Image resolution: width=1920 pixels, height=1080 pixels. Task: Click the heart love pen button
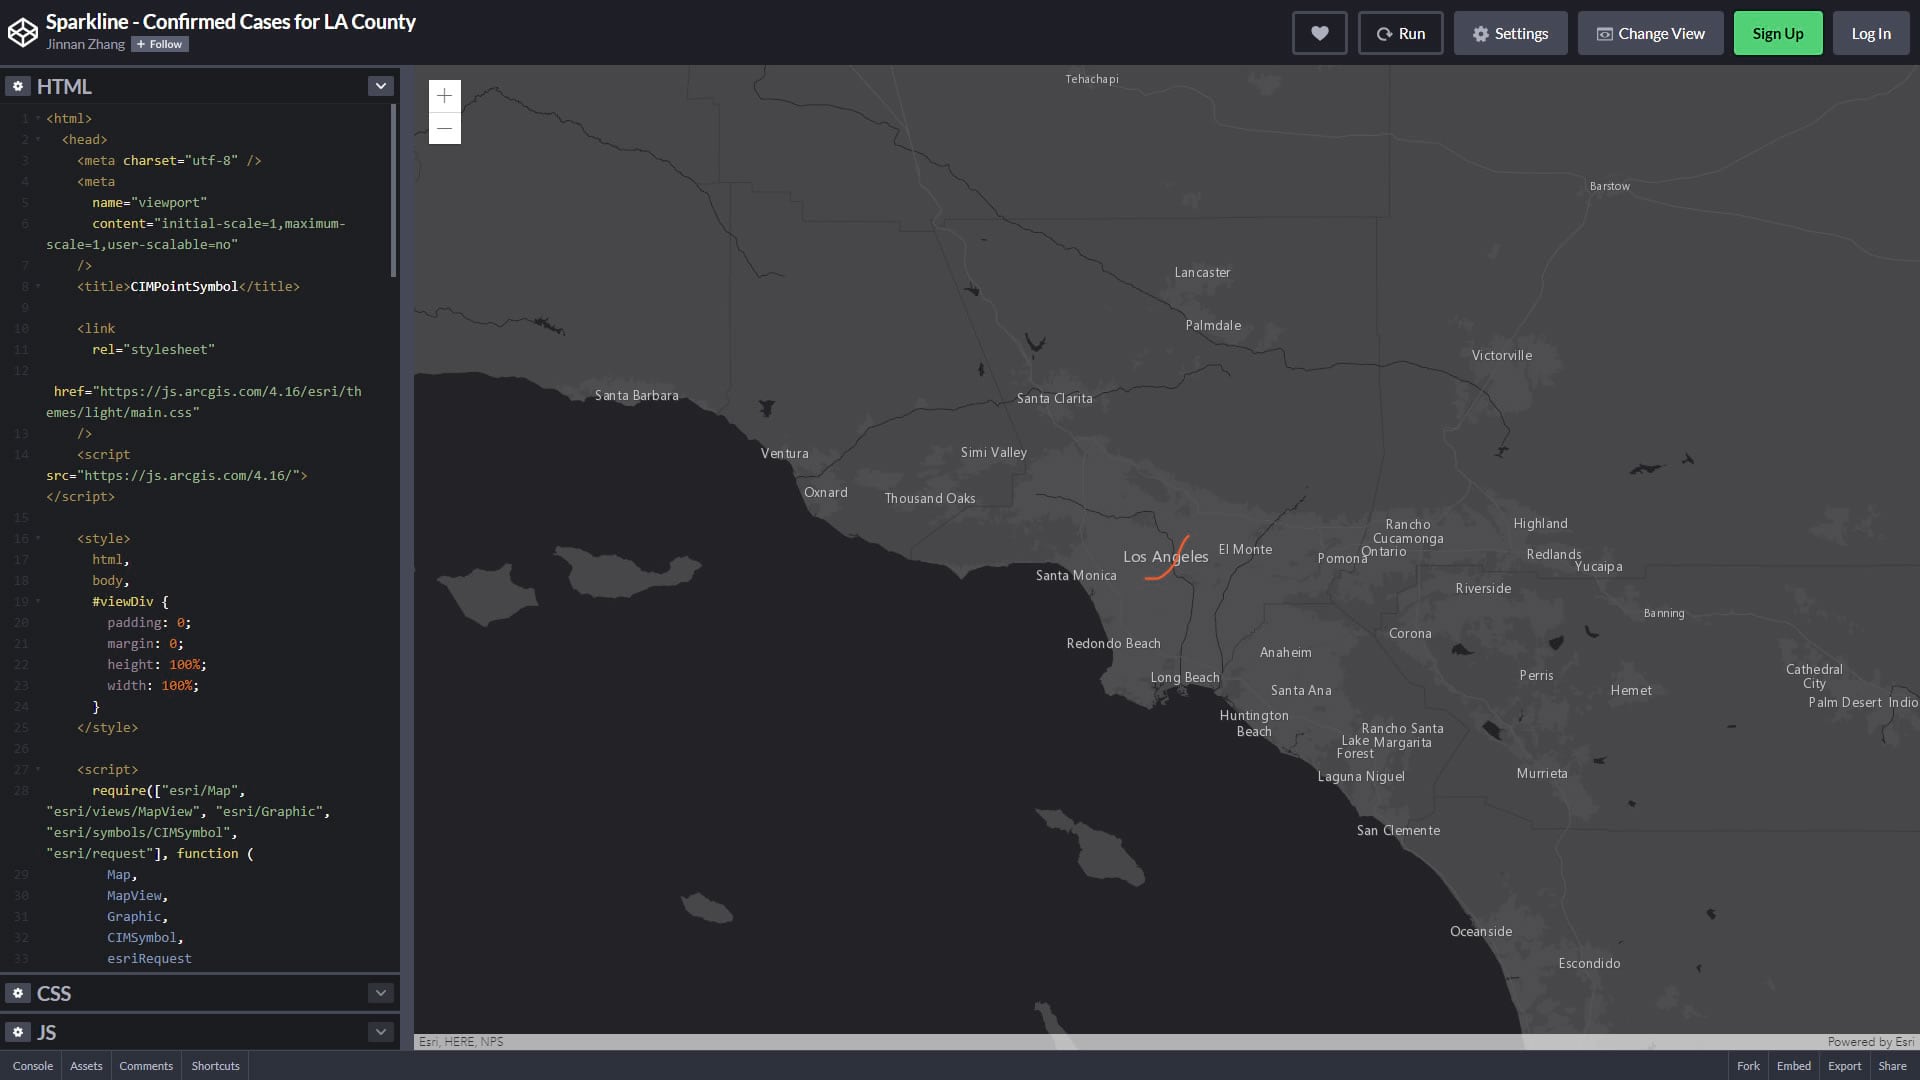tap(1320, 33)
